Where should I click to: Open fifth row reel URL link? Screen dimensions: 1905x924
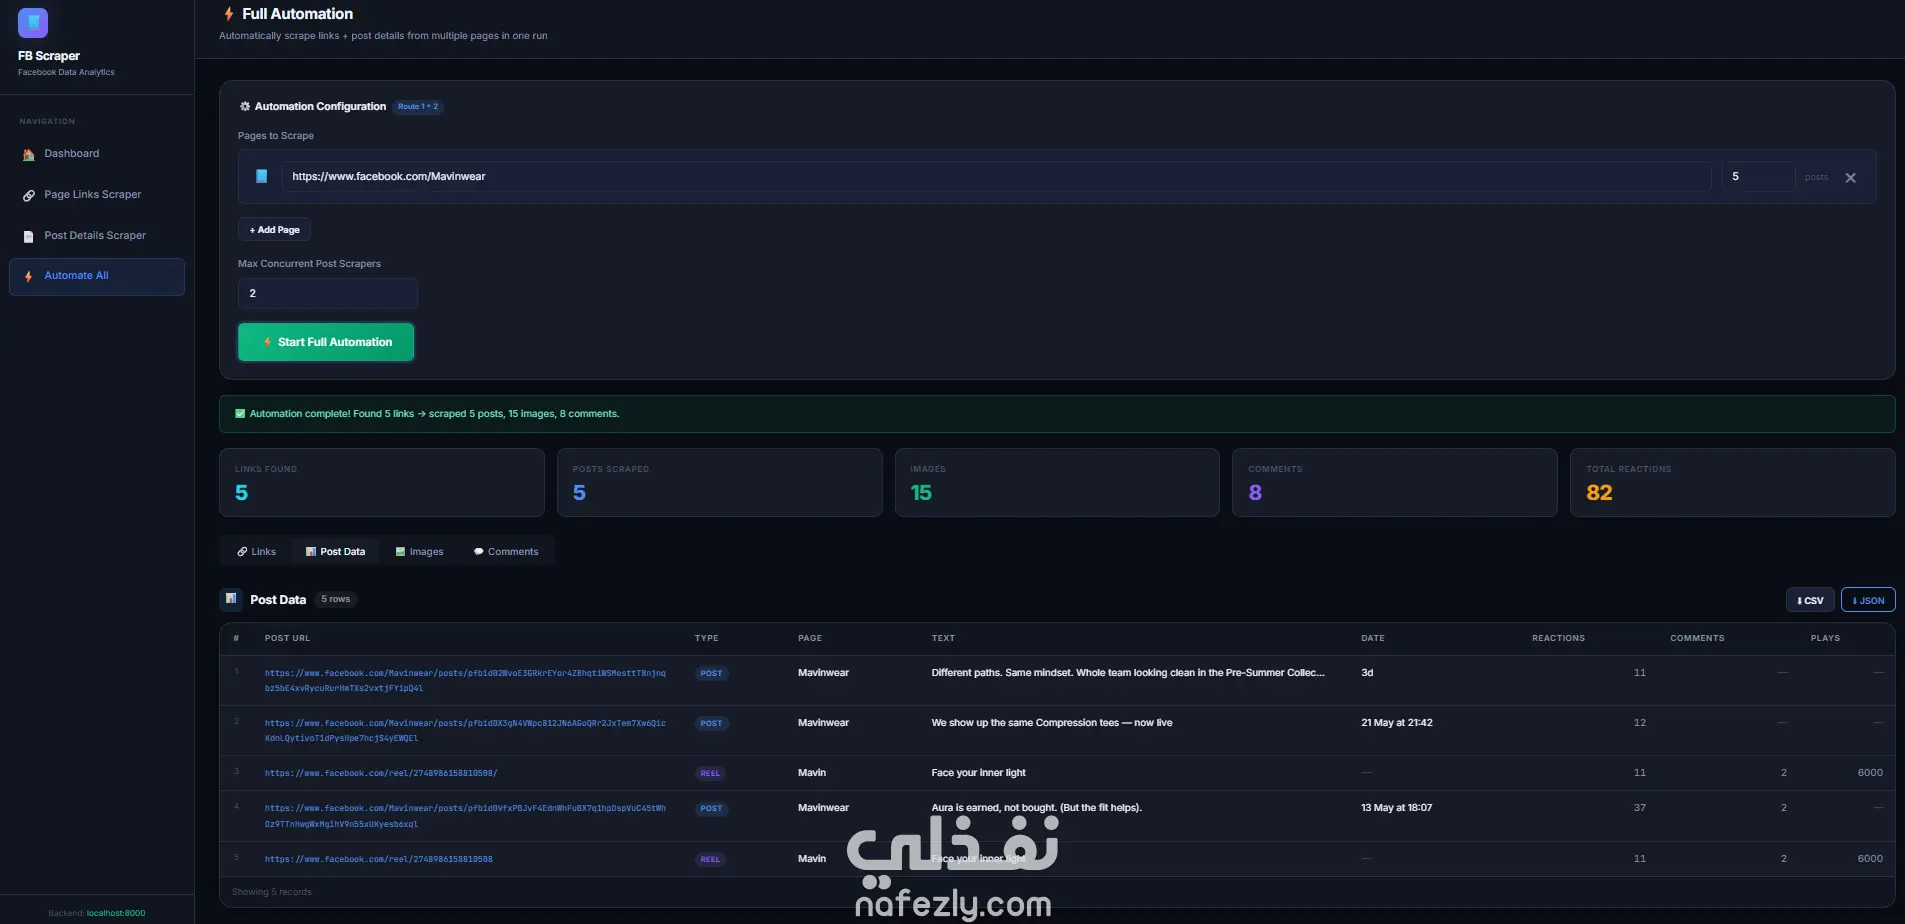pyautogui.click(x=378, y=860)
